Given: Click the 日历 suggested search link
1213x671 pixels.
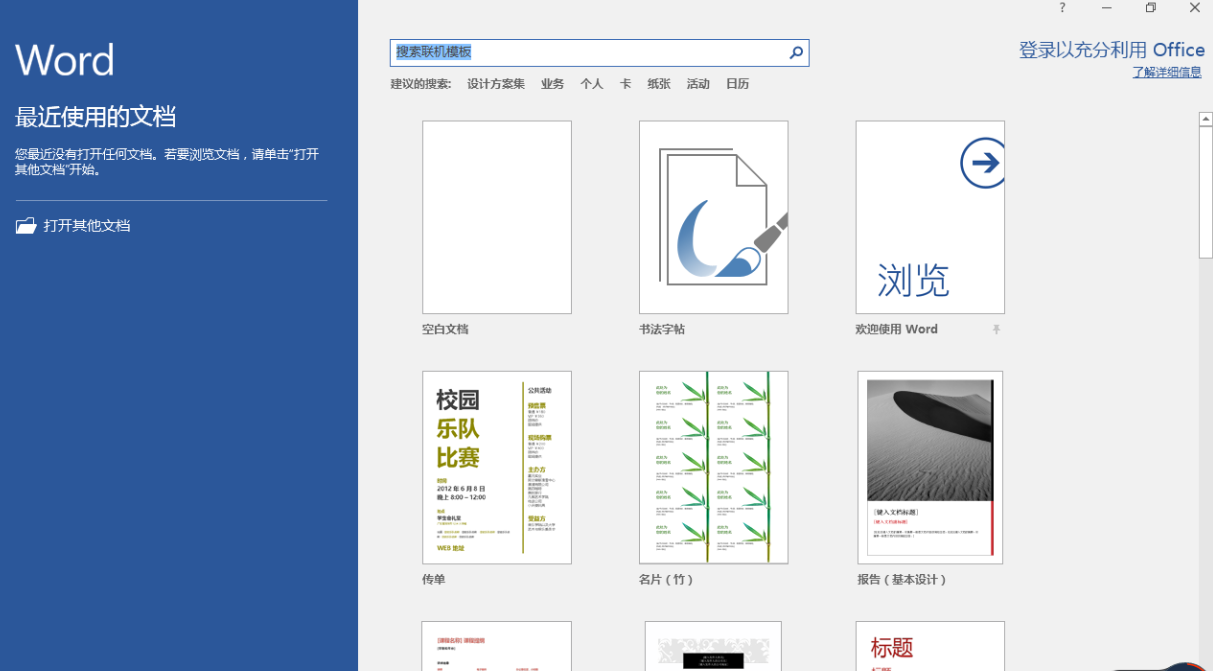Looking at the screenshot, I should 737,84.
